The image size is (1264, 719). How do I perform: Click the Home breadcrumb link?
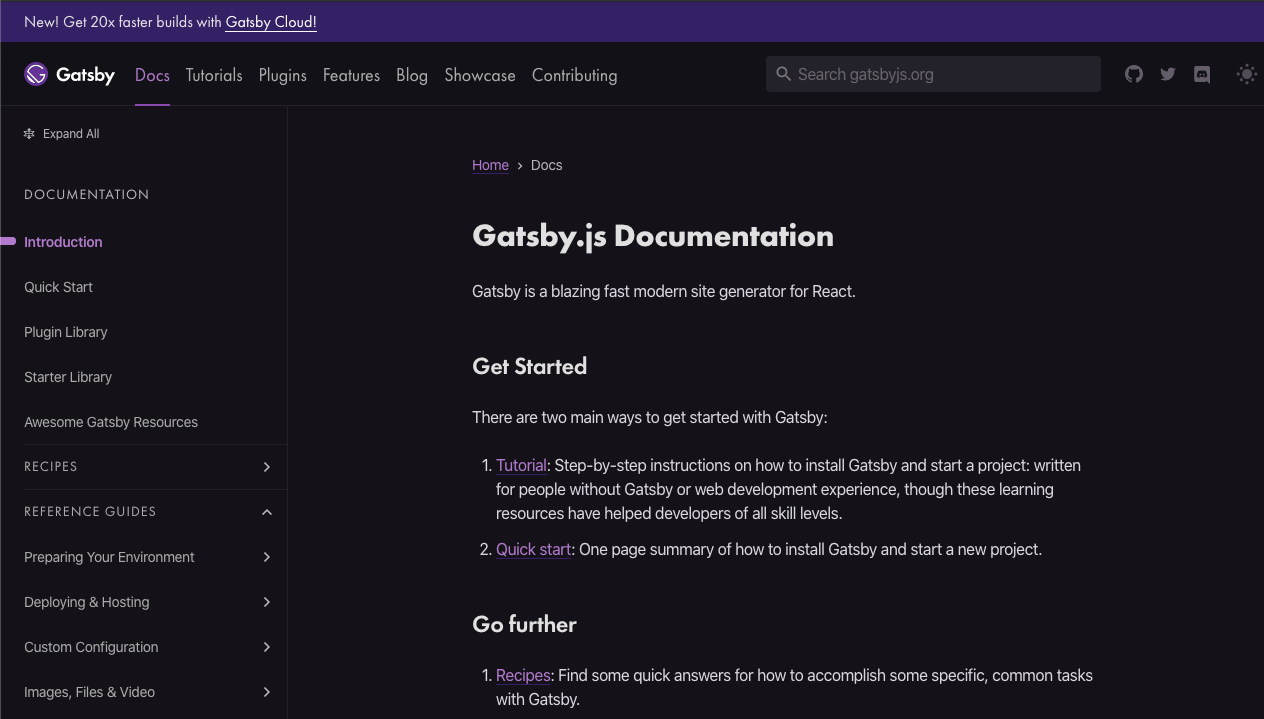[490, 165]
